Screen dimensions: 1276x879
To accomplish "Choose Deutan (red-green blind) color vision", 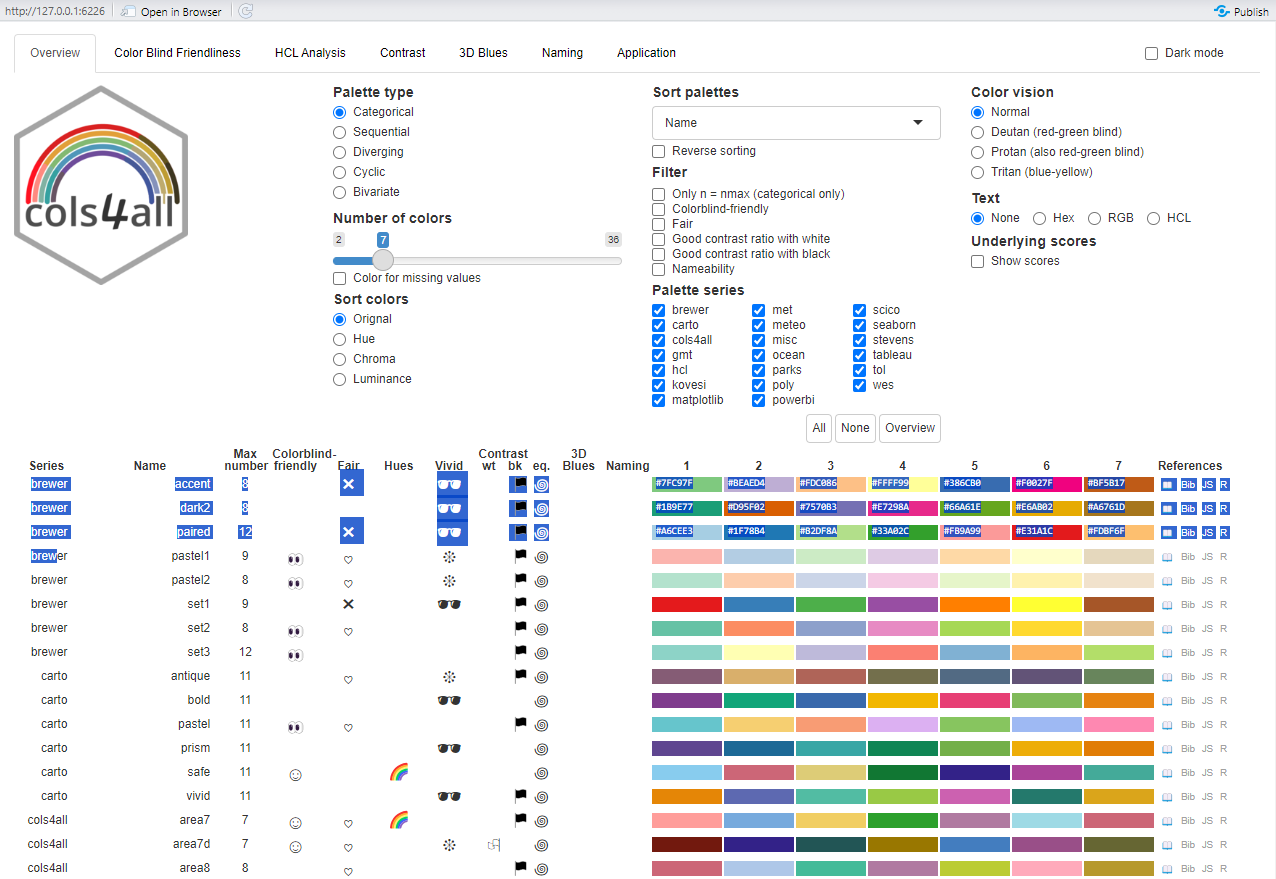I will point(978,132).
